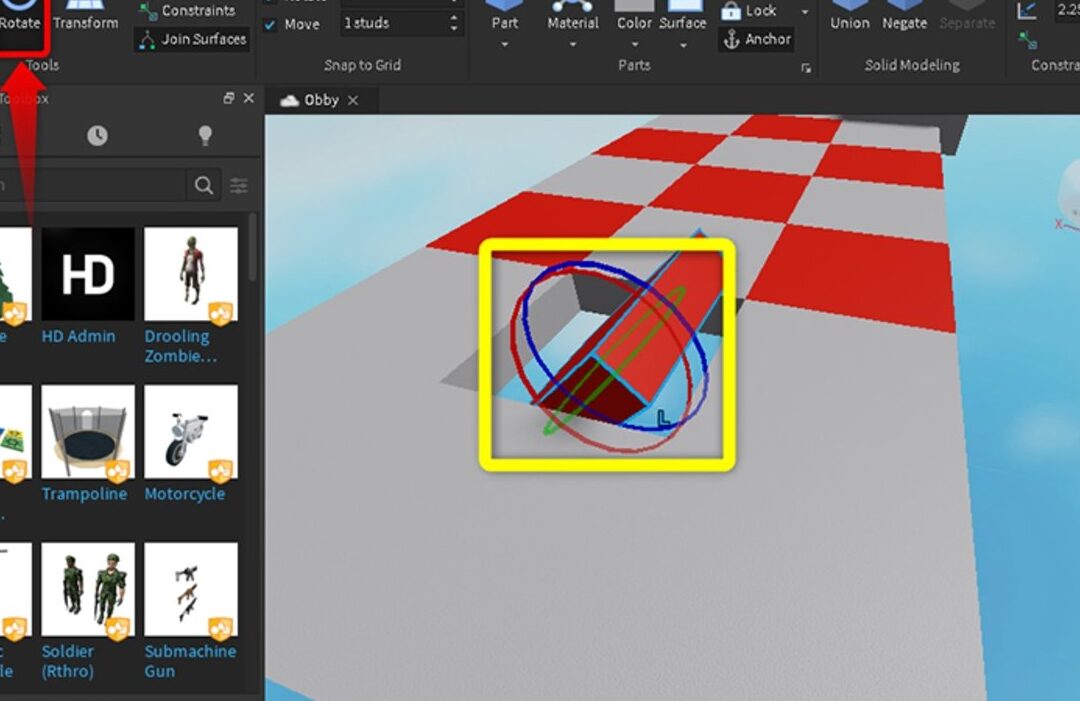Switch to the Obby place tab
The image size is (1080, 701).
(318, 99)
